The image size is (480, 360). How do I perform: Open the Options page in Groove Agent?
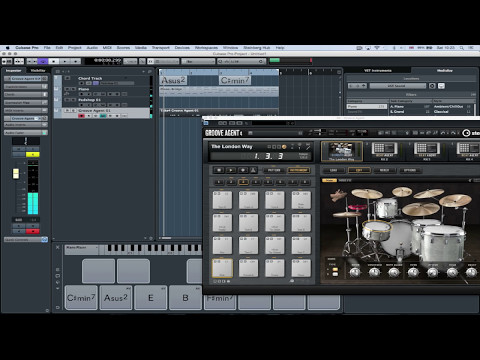coord(410,170)
